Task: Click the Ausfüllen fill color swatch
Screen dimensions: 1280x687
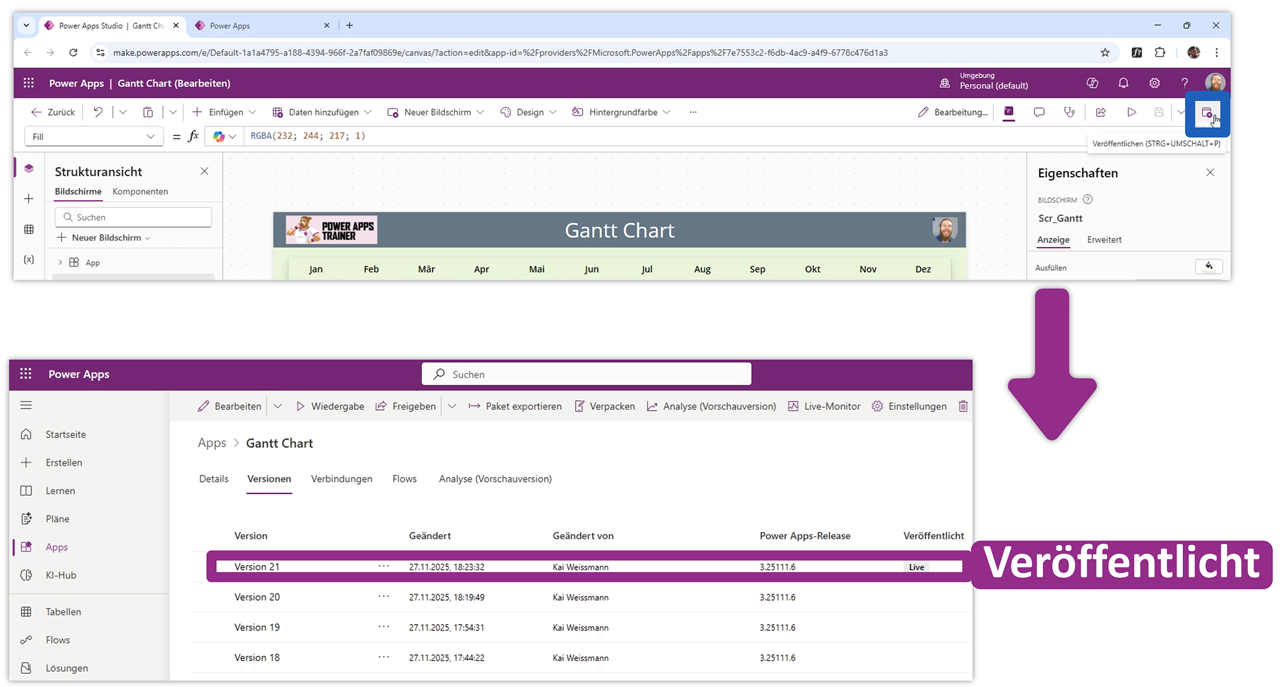Action: click(x=1209, y=266)
